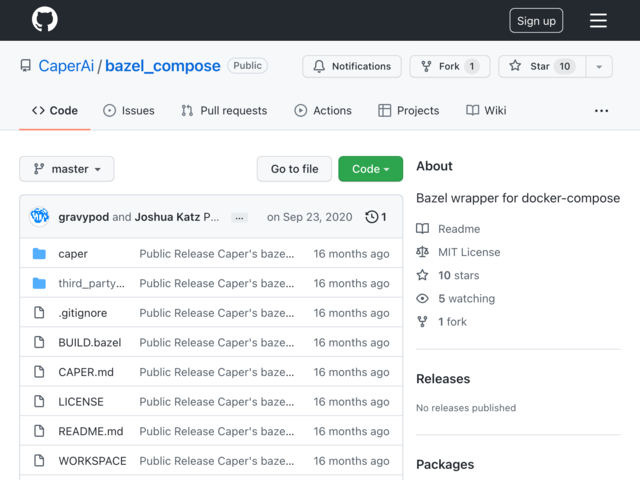Click the eye icon beside 5 watching
This screenshot has width=640, height=480.
422,298
